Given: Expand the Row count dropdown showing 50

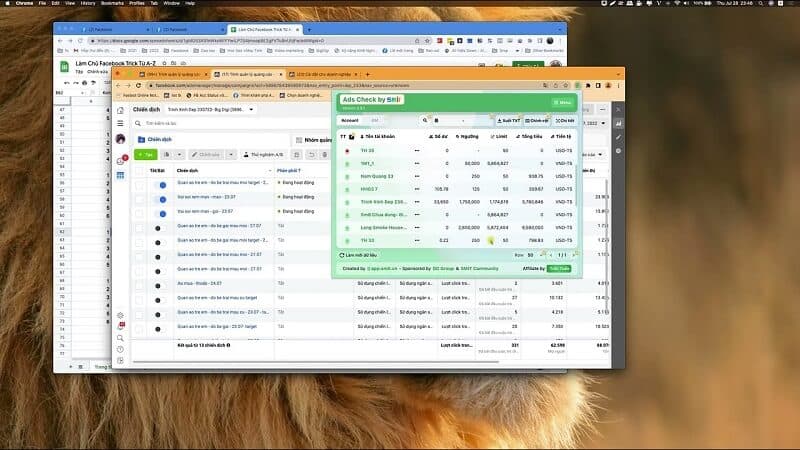Looking at the screenshot, I should [532, 255].
